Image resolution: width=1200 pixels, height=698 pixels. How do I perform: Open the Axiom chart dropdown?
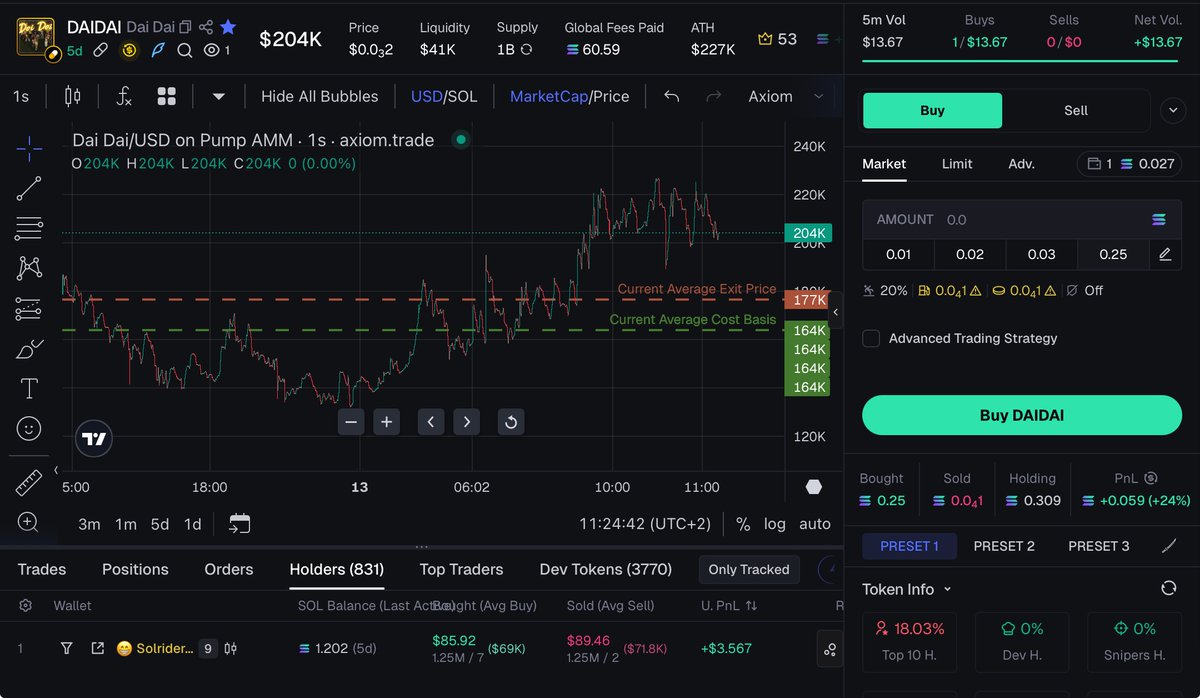click(x=786, y=96)
